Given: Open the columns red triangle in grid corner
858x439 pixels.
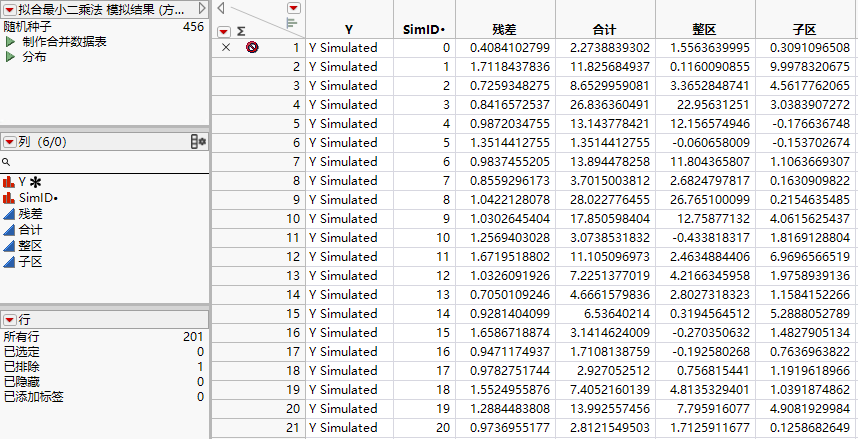Looking at the screenshot, I should tap(294, 8).
